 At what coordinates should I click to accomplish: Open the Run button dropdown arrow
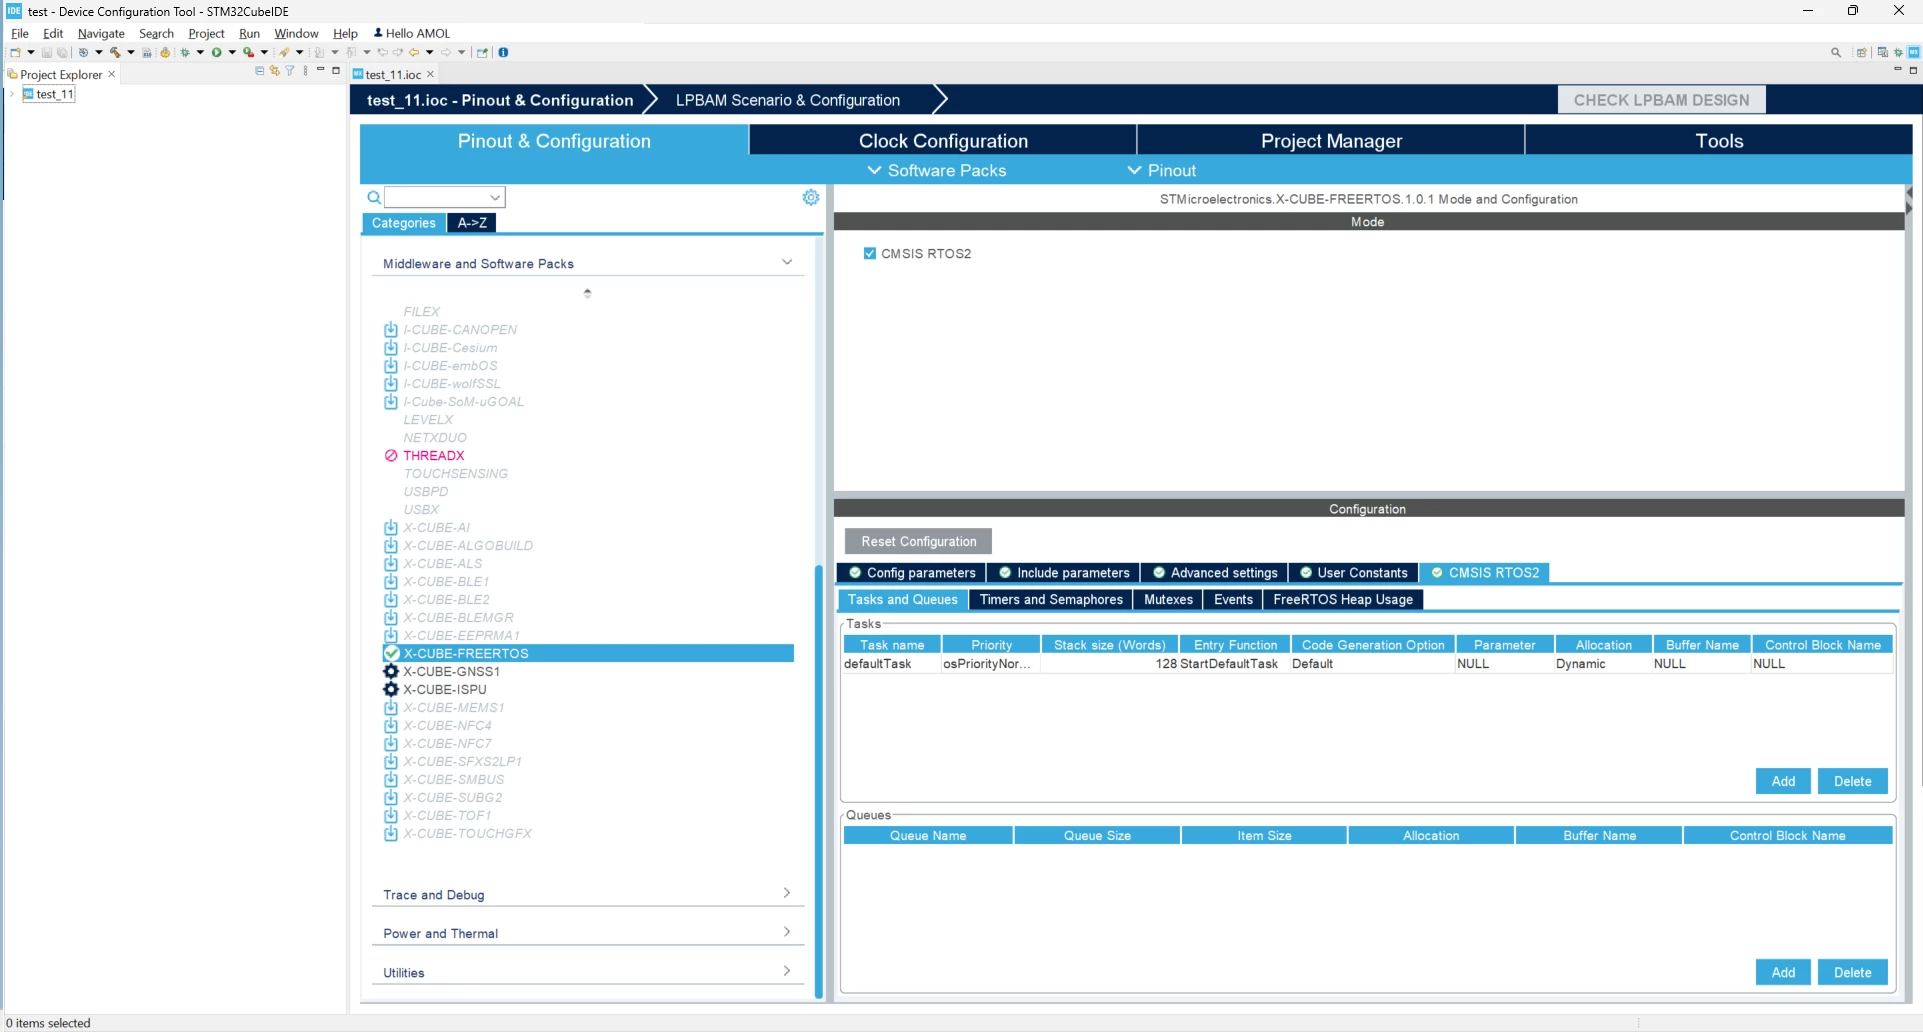click(232, 53)
